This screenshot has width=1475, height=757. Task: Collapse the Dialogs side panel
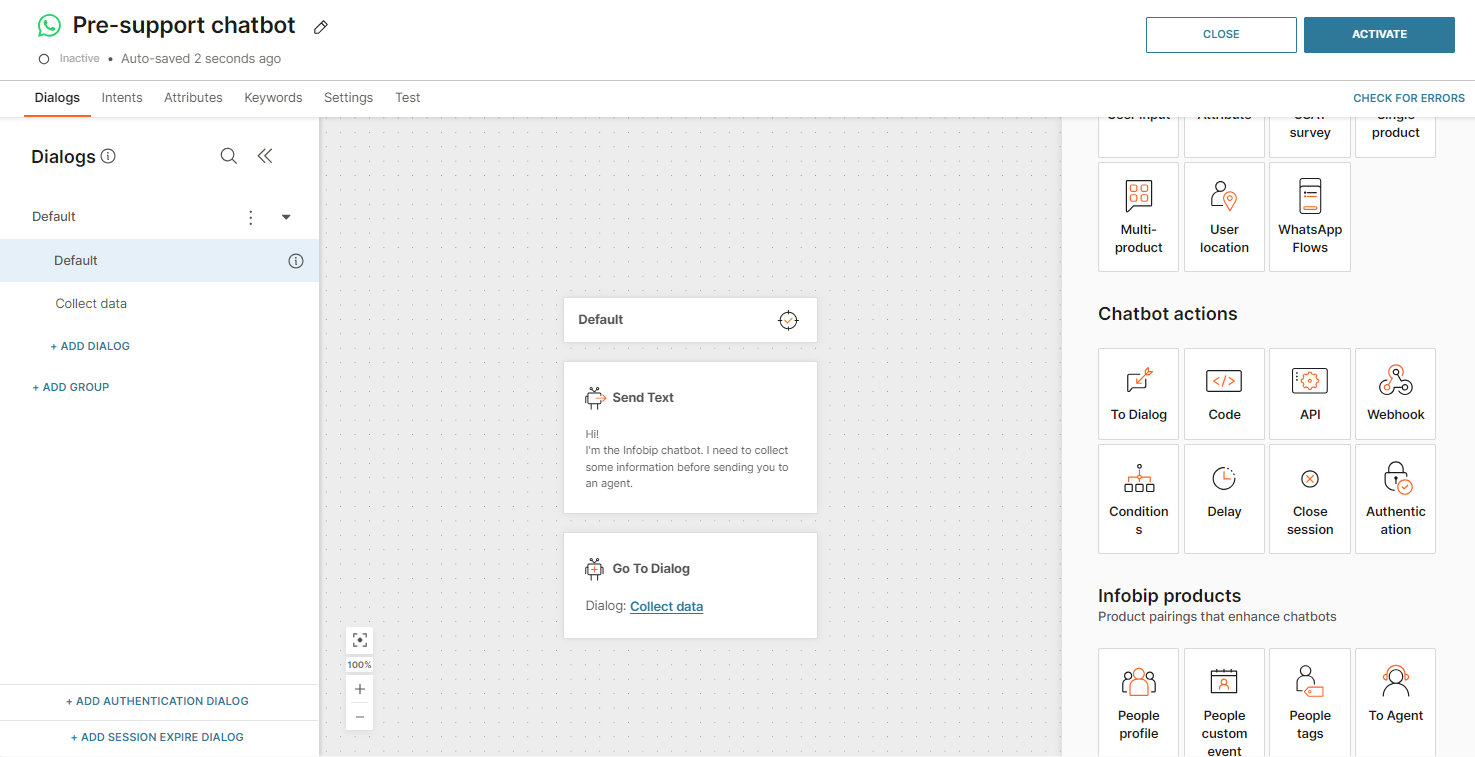coord(265,156)
